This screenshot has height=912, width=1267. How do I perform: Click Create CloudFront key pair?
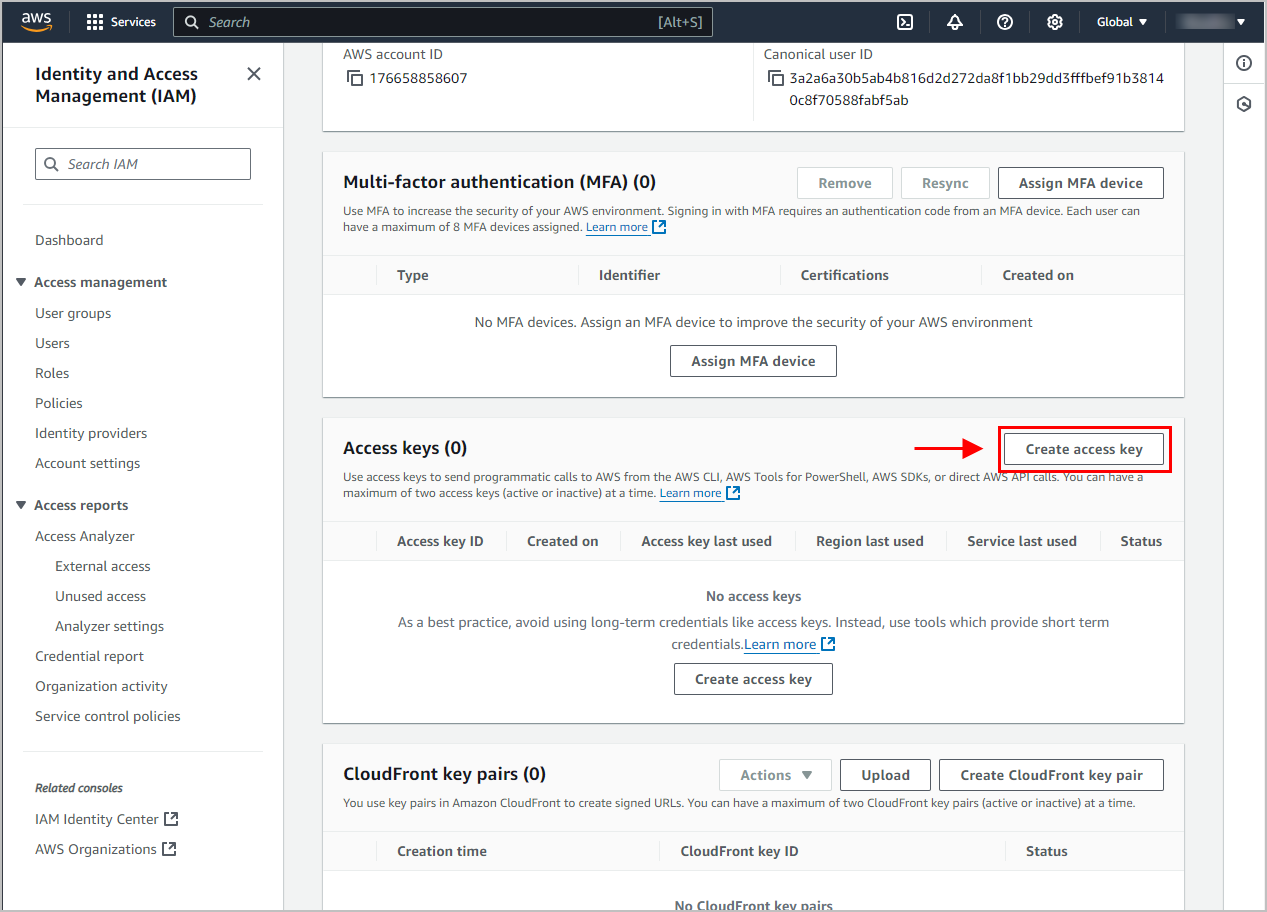pyautogui.click(x=1051, y=775)
